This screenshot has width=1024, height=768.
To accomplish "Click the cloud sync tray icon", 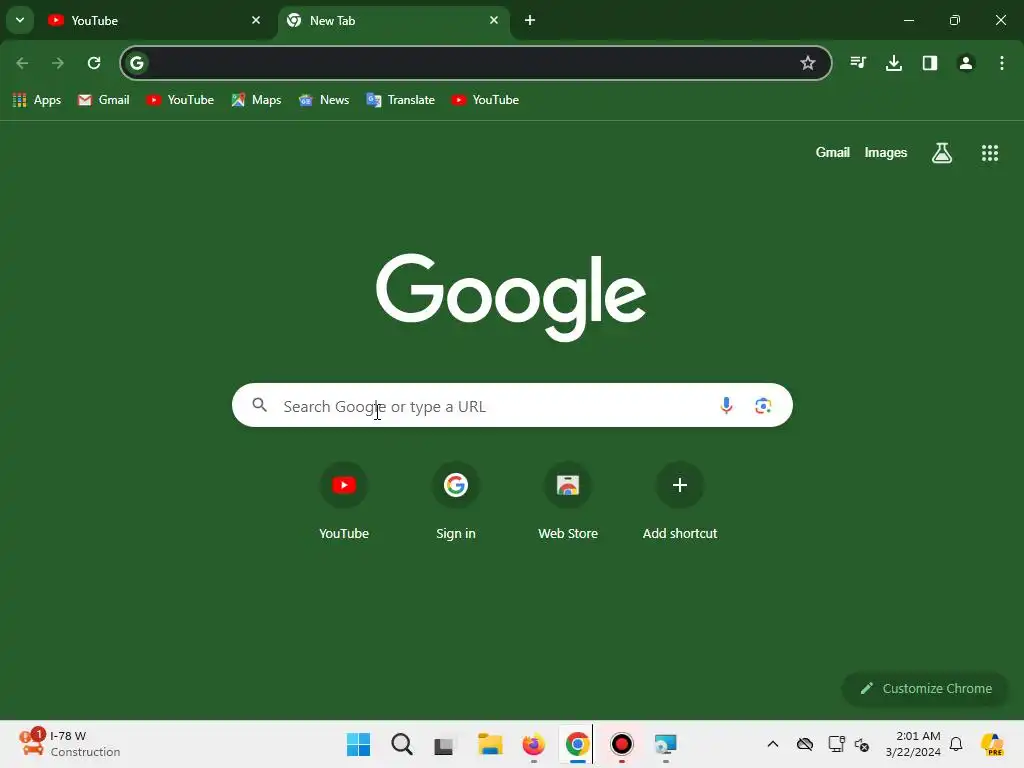I will pos(805,744).
